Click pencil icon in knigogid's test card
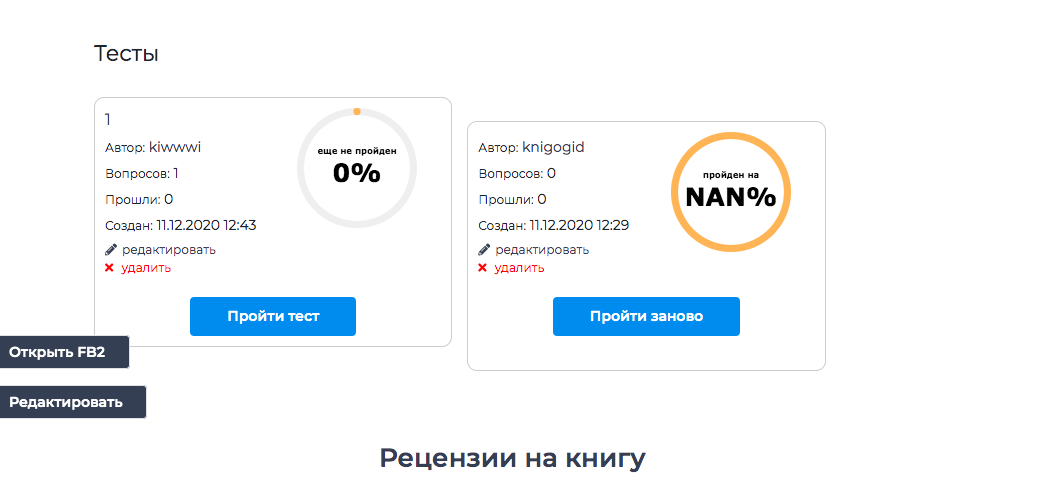1042x491 pixels. 484,249
